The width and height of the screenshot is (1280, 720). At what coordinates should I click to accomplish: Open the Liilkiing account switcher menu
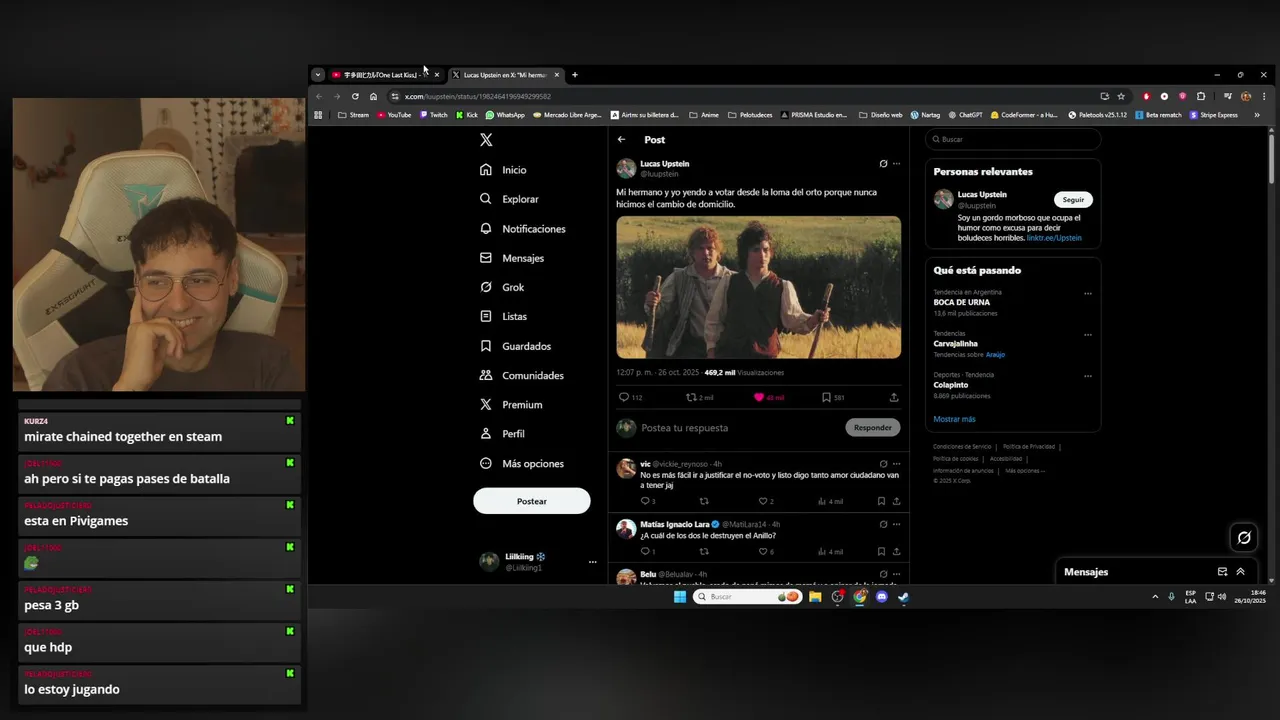[x=538, y=562]
